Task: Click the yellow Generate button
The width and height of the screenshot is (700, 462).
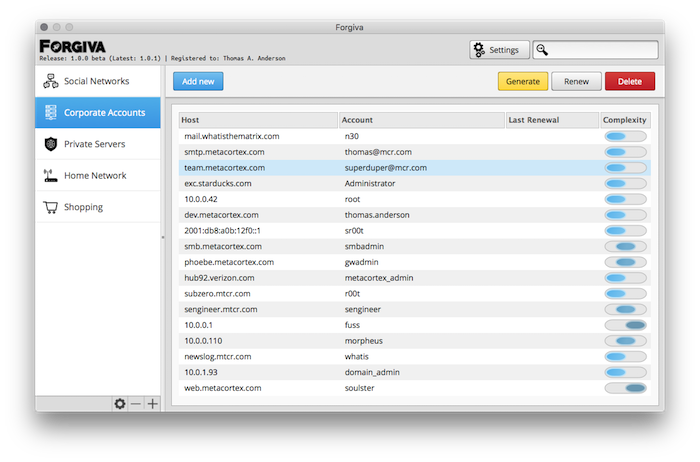Action: tap(523, 81)
